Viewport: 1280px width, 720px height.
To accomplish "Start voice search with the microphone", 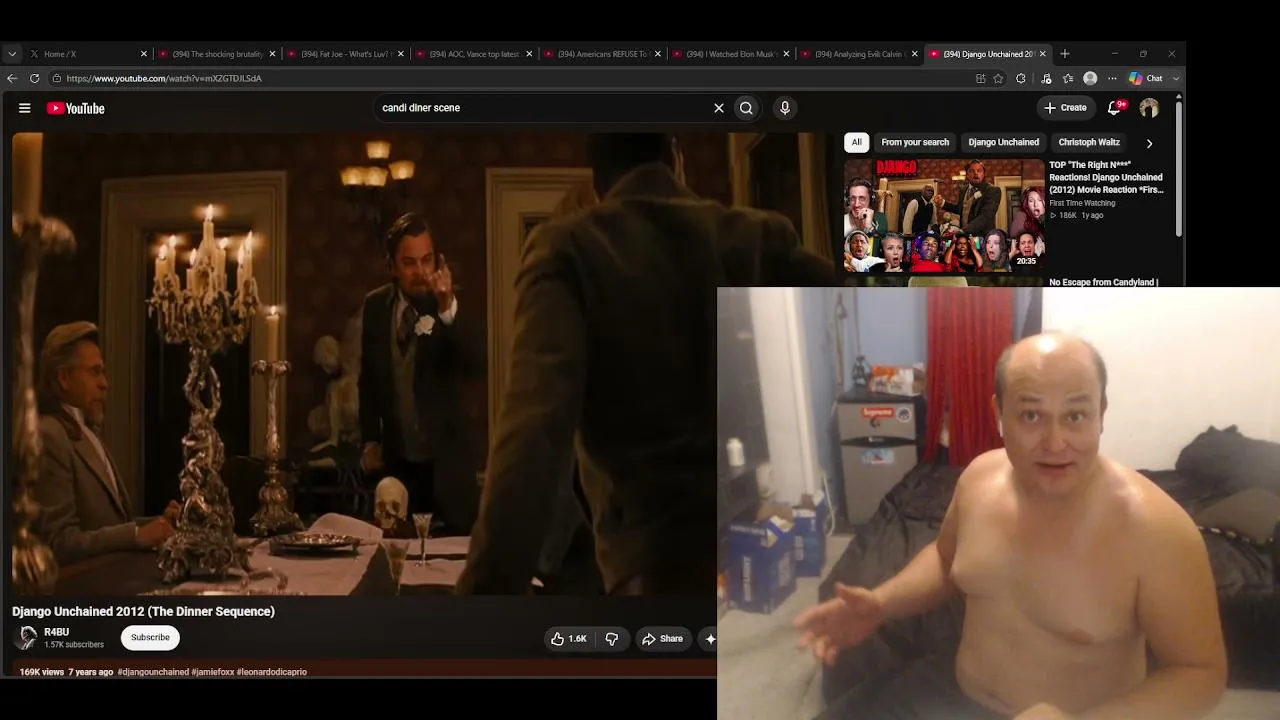I will (x=785, y=108).
